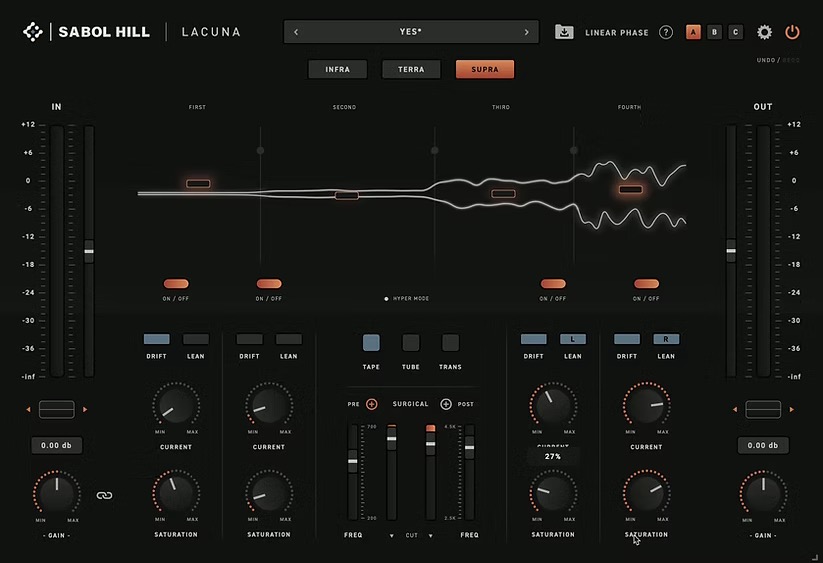The height and width of the screenshot is (563, 823).
Task: Toggle the third band ON / OFF switch
Action: coord(553,284)
